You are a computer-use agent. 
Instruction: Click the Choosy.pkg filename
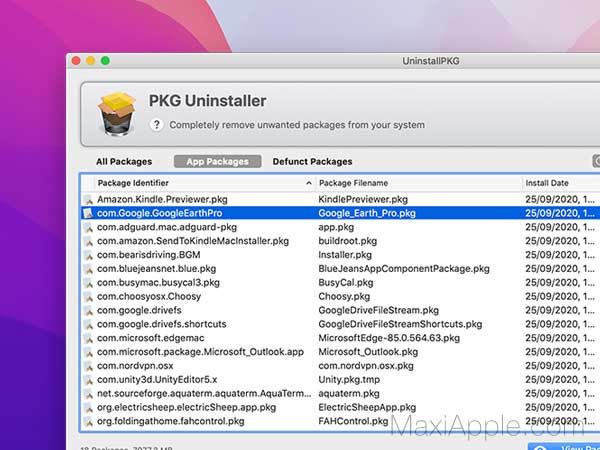click(344, 297)
